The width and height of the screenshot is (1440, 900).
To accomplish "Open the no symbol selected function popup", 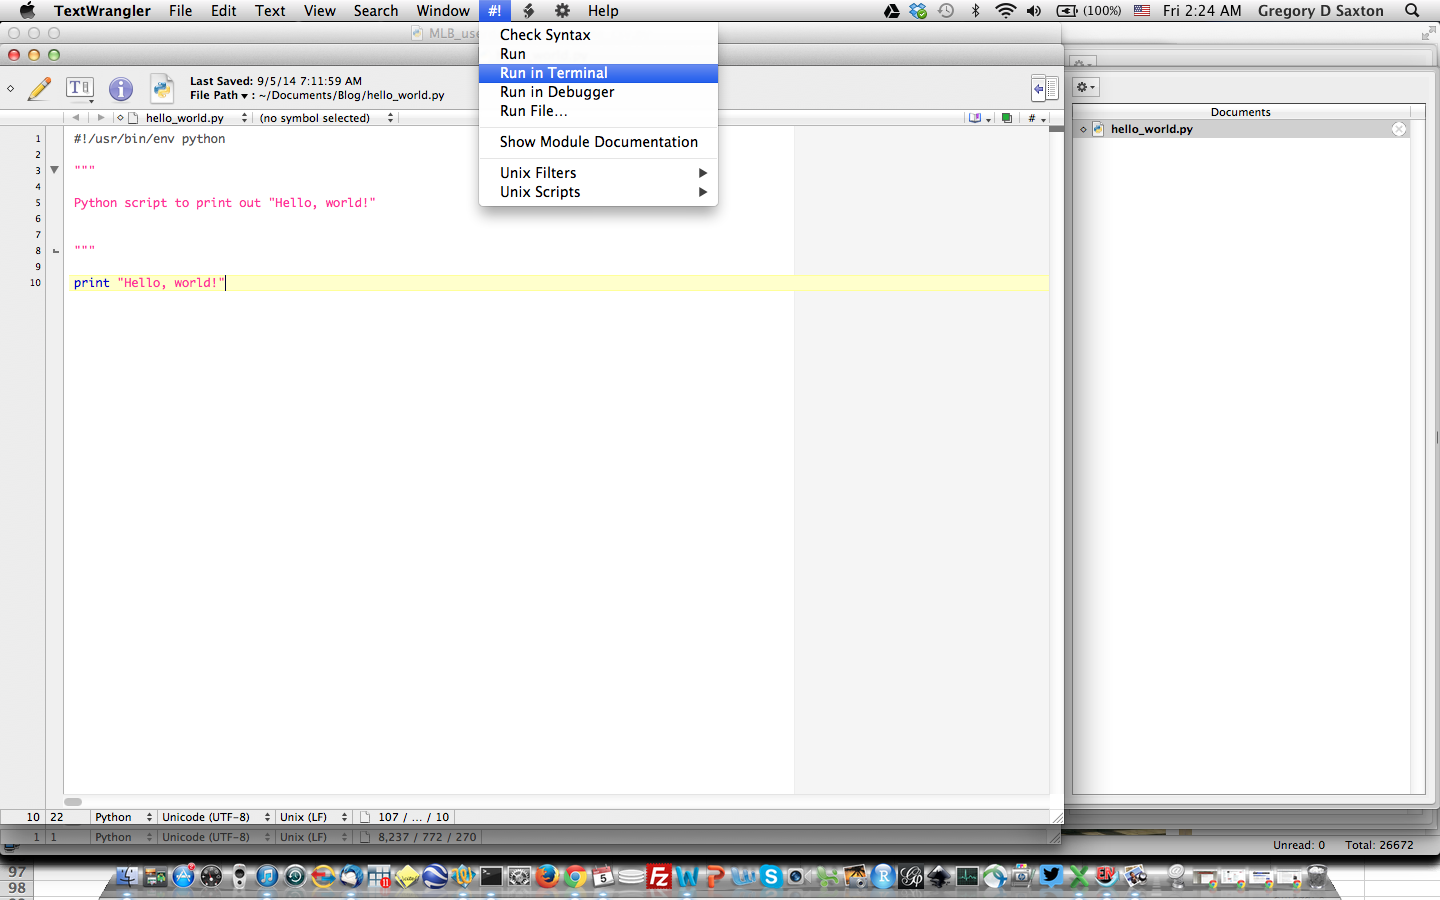I will [x=327, y=118].
